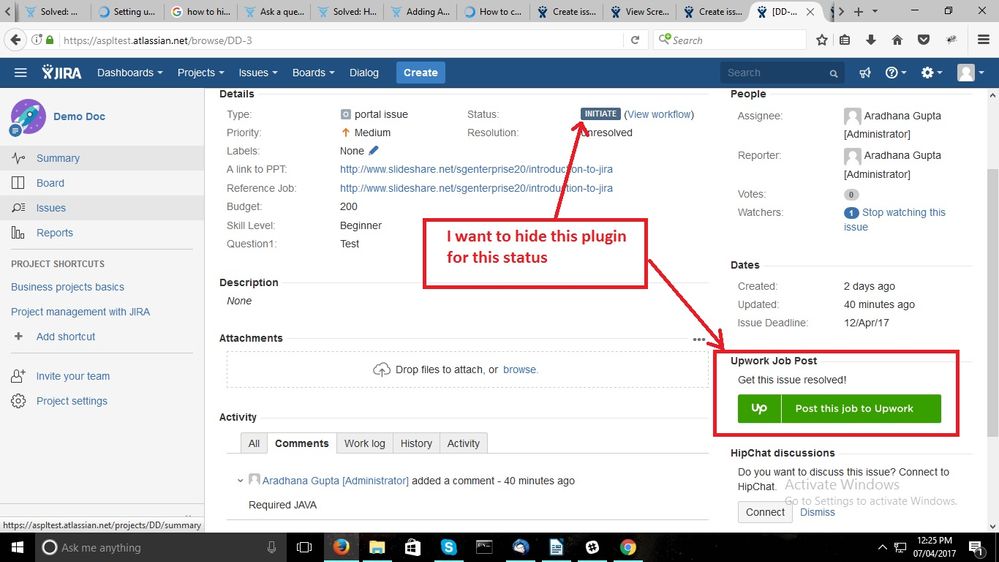Screen dimensions: 999x562
Task: Open the Firefox downloads arrow
Action: click(871, 40)
